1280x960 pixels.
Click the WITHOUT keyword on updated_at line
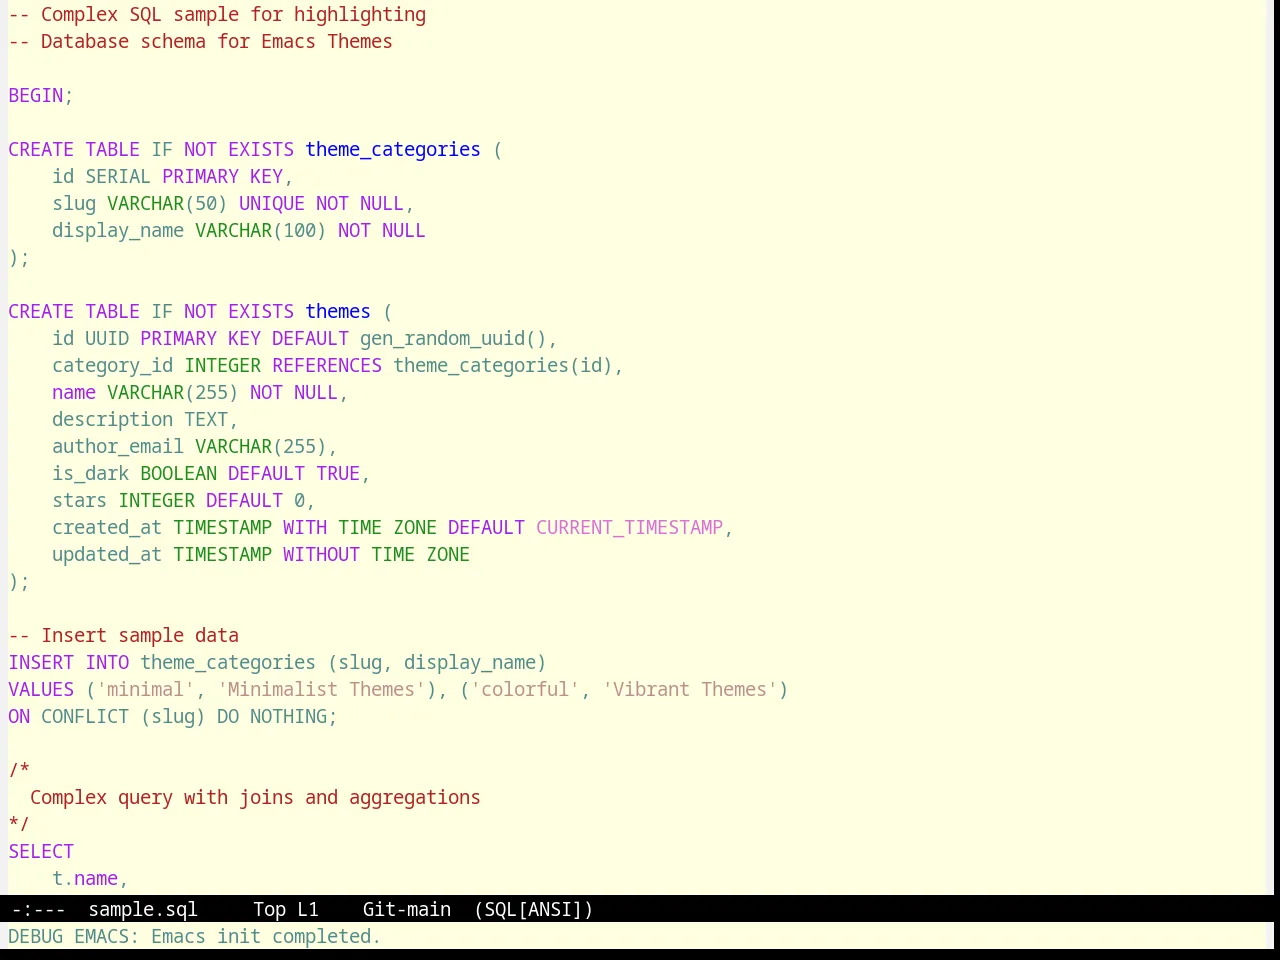[x=321, y=554]
